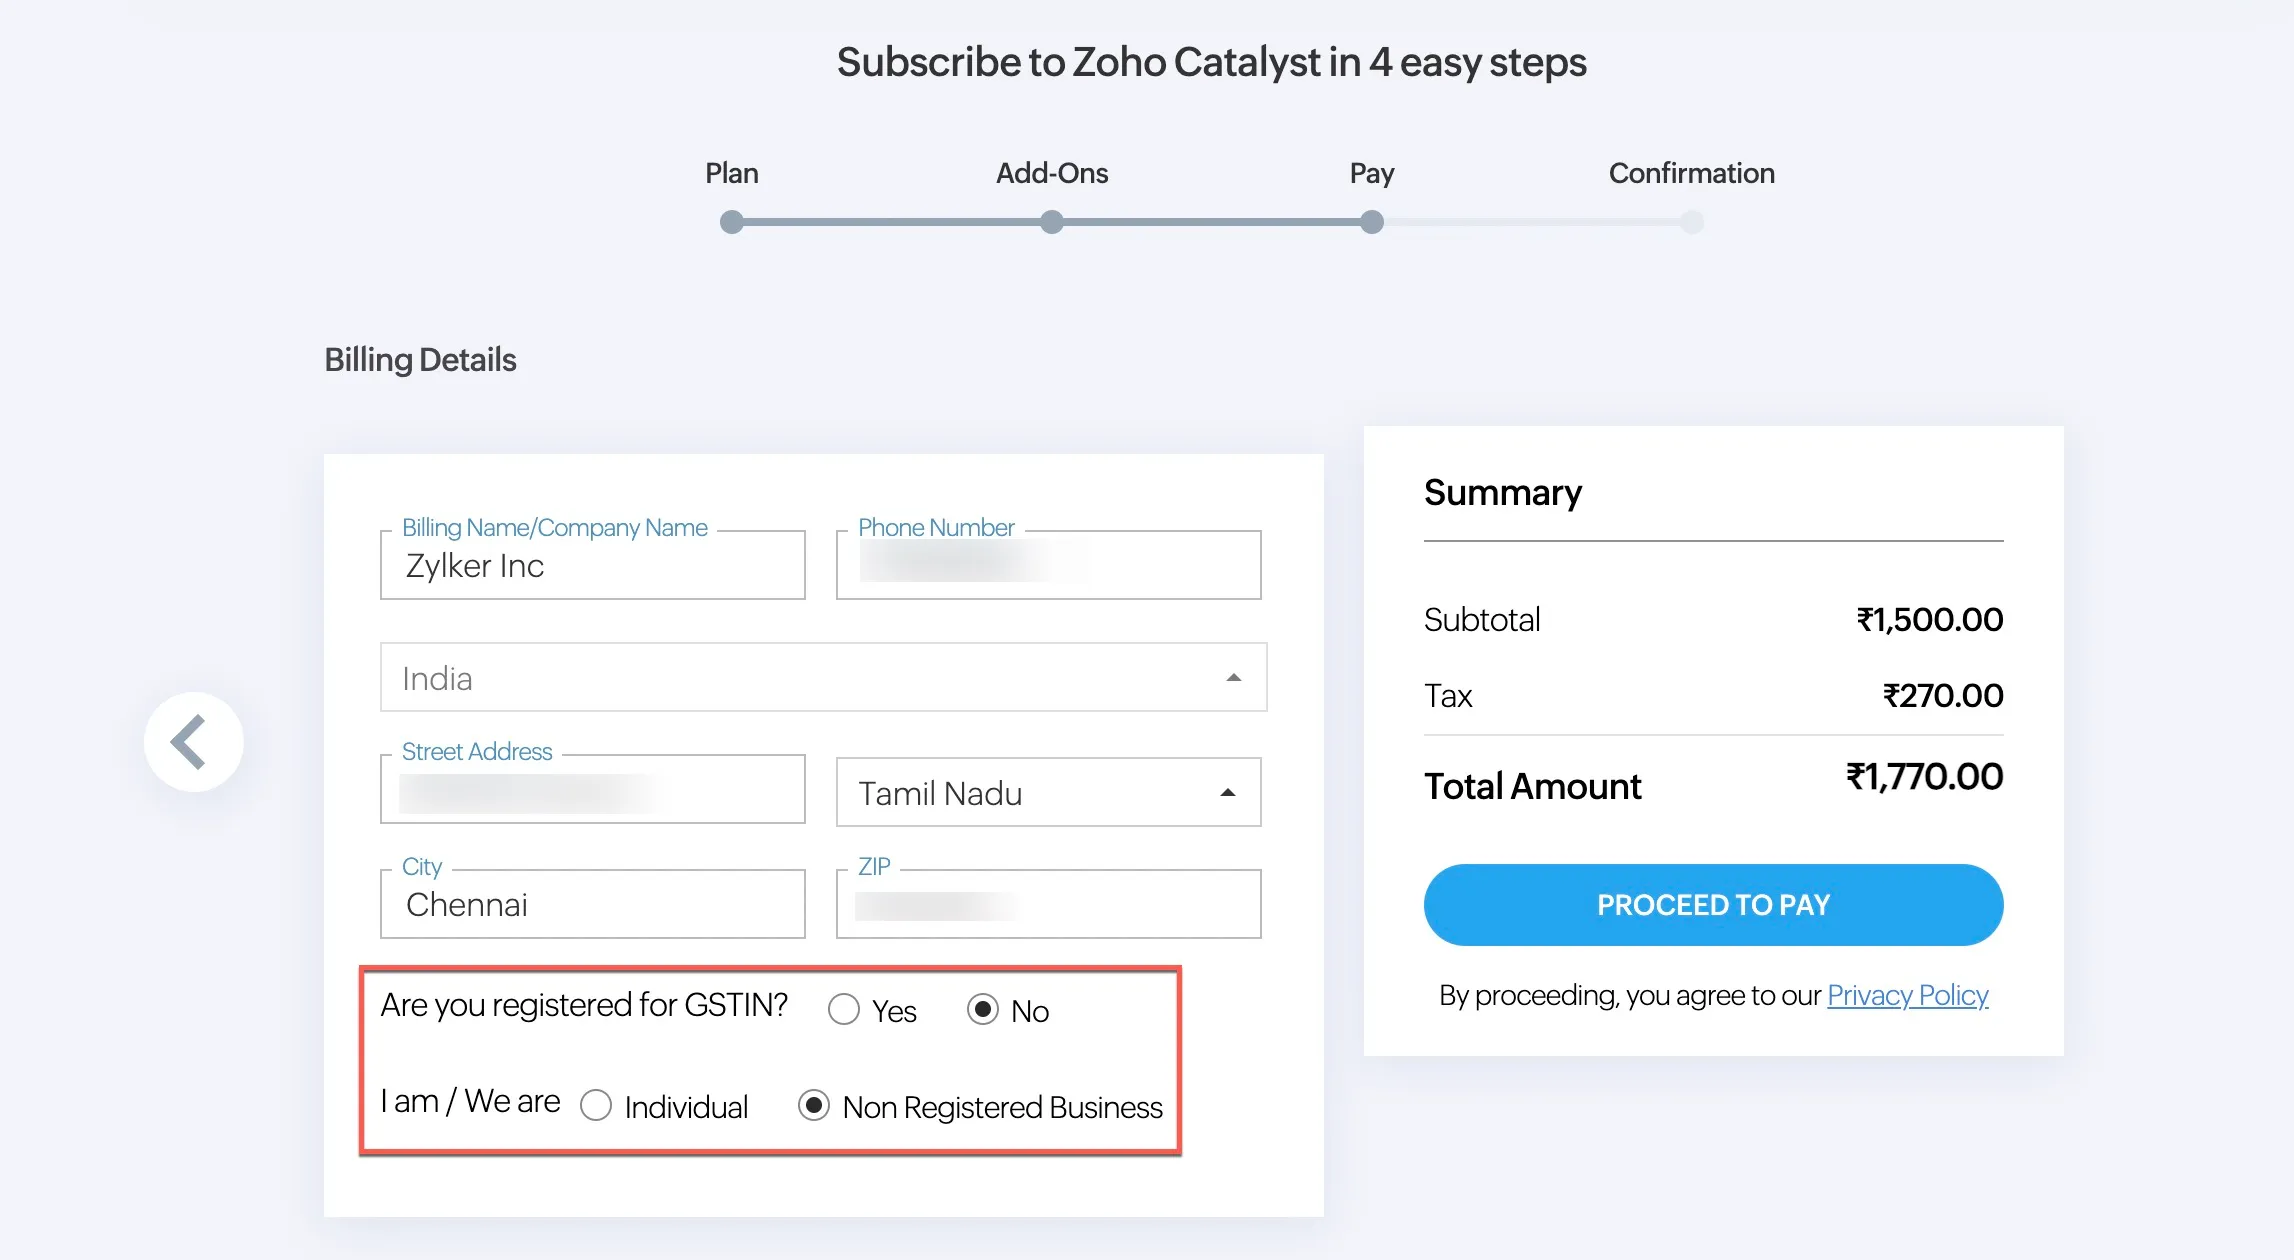Expand the Tamil Nadu state dropdown

point(1048,792)
